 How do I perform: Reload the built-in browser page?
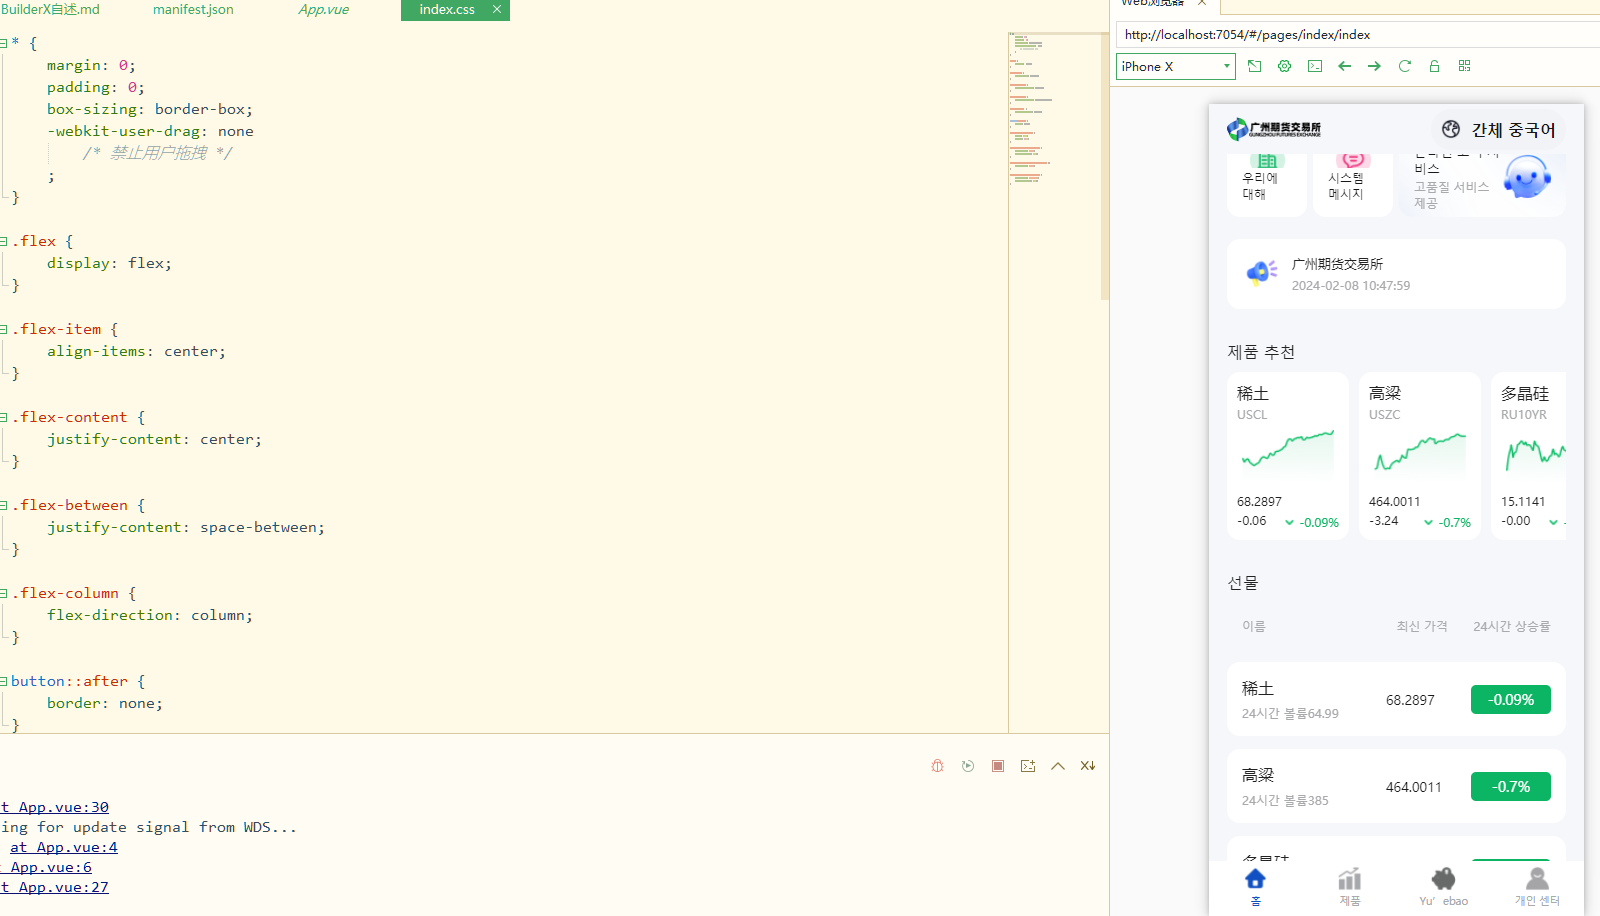point(1404,66)
